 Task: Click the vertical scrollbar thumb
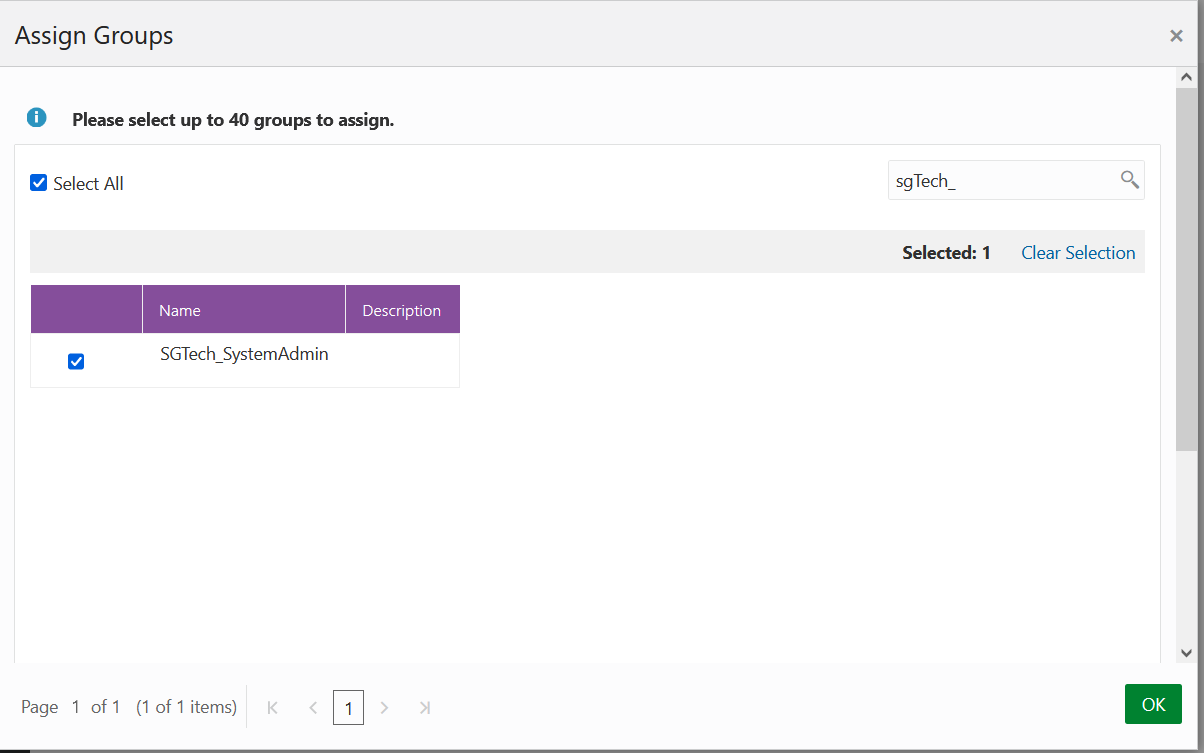[1187, 268]
